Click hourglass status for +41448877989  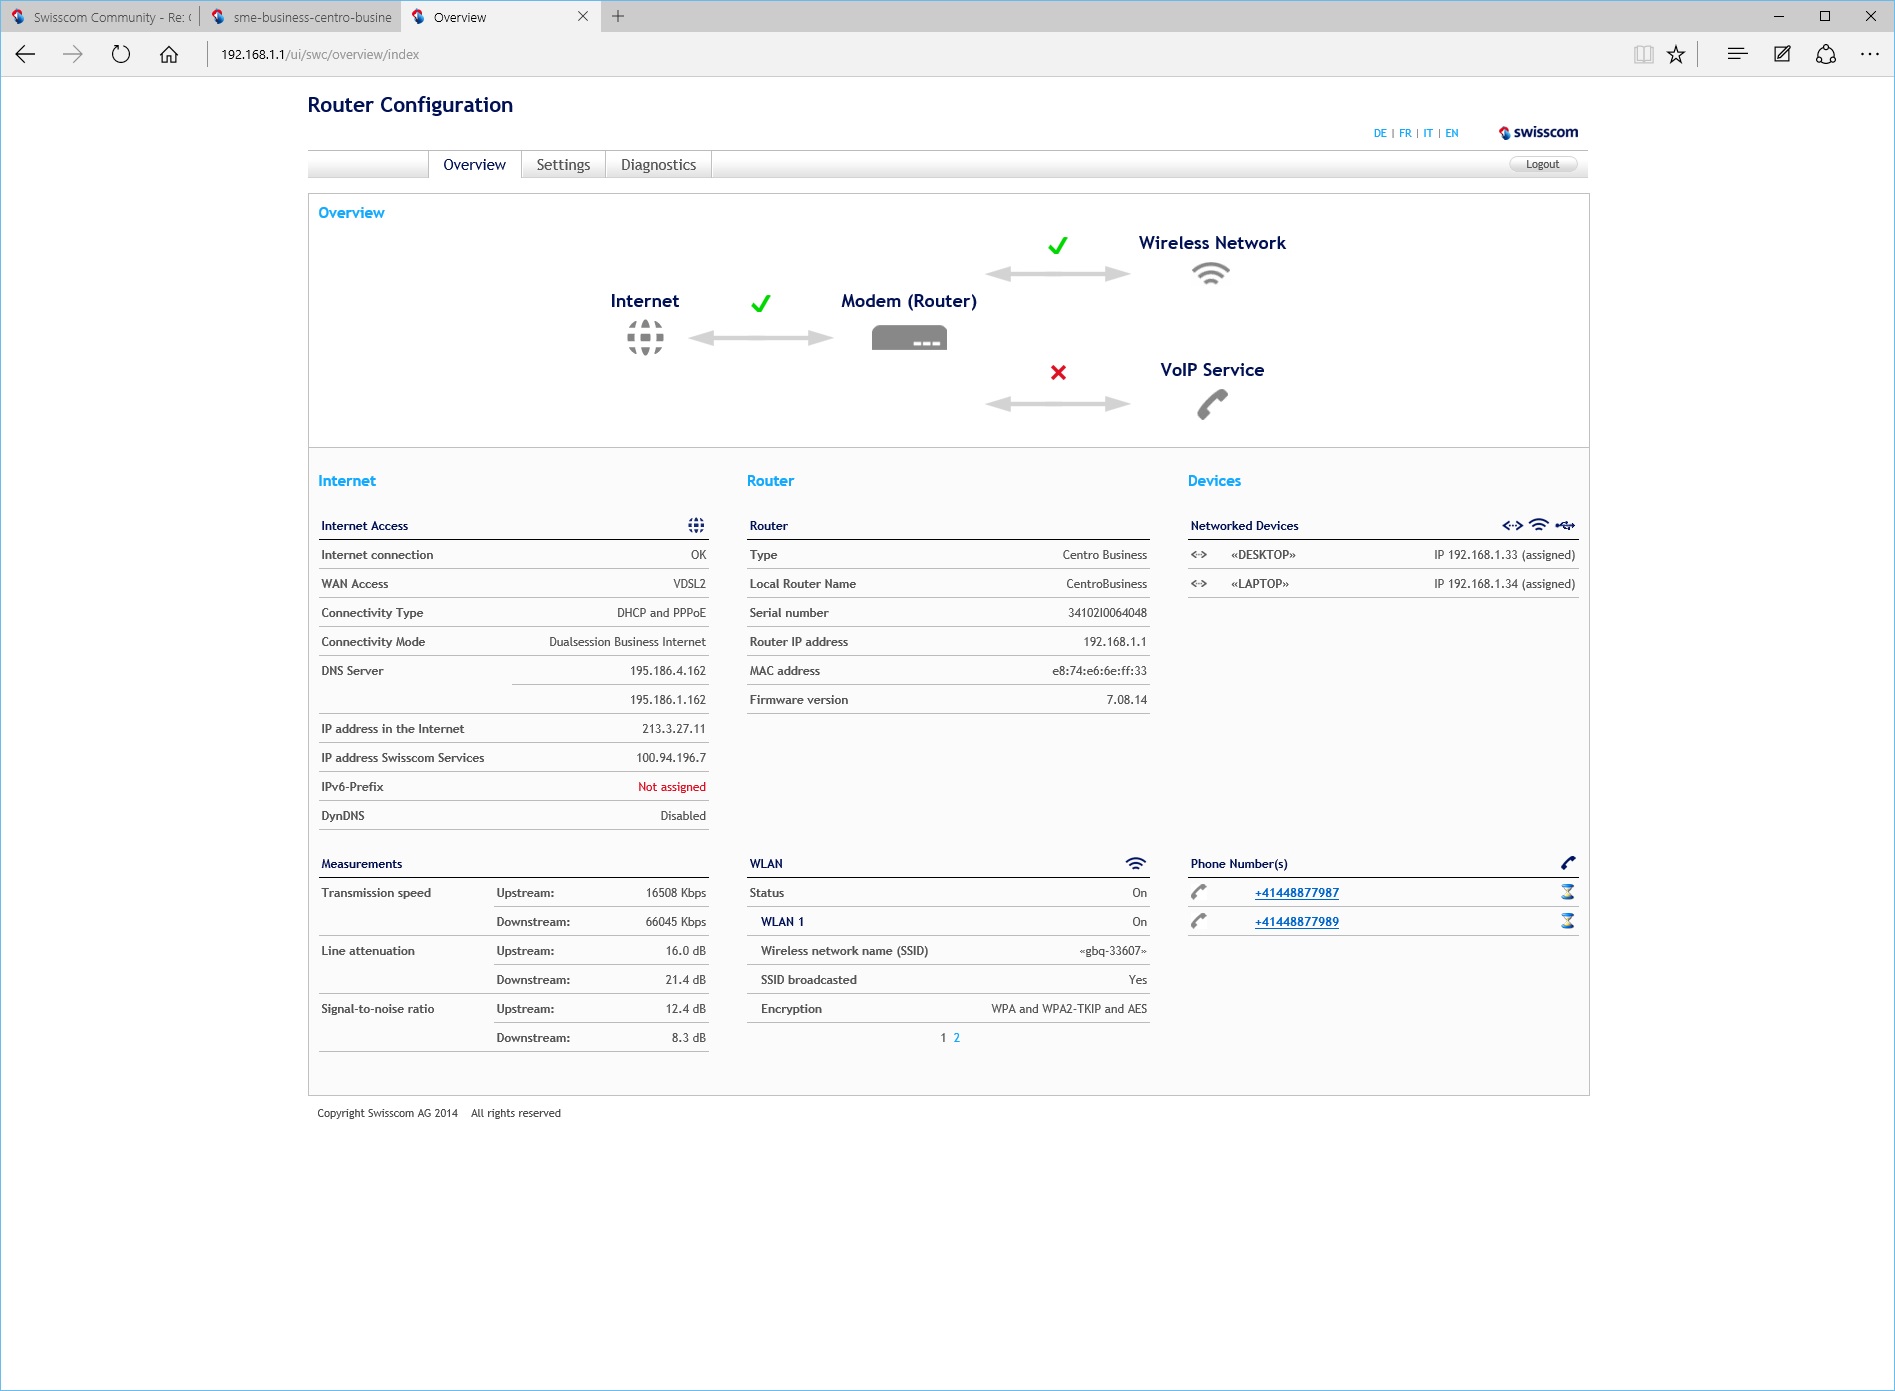[x=1568, y=921]
